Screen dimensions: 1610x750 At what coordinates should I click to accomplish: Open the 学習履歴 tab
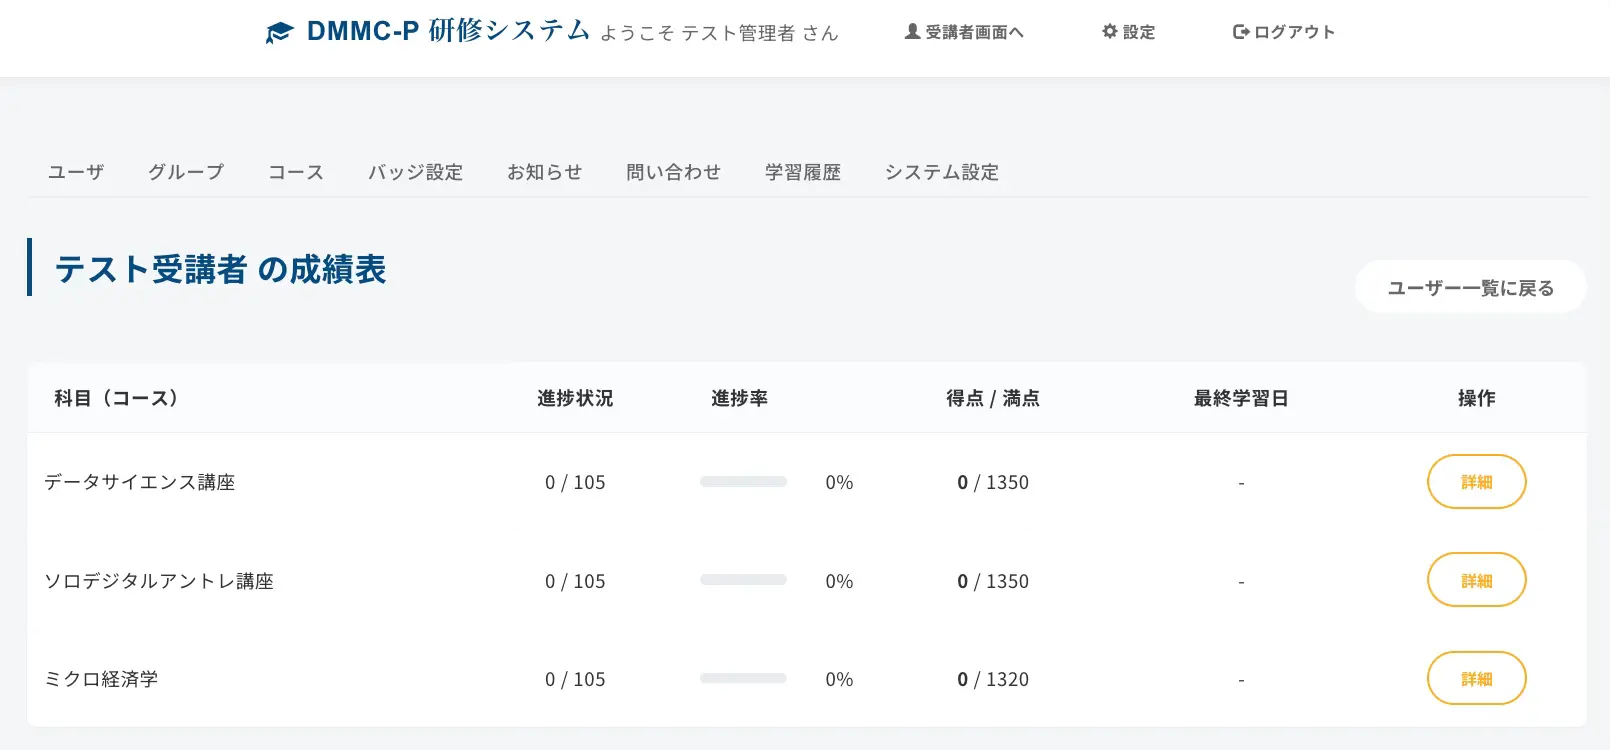pyautogui.click(x=802, y=172)
